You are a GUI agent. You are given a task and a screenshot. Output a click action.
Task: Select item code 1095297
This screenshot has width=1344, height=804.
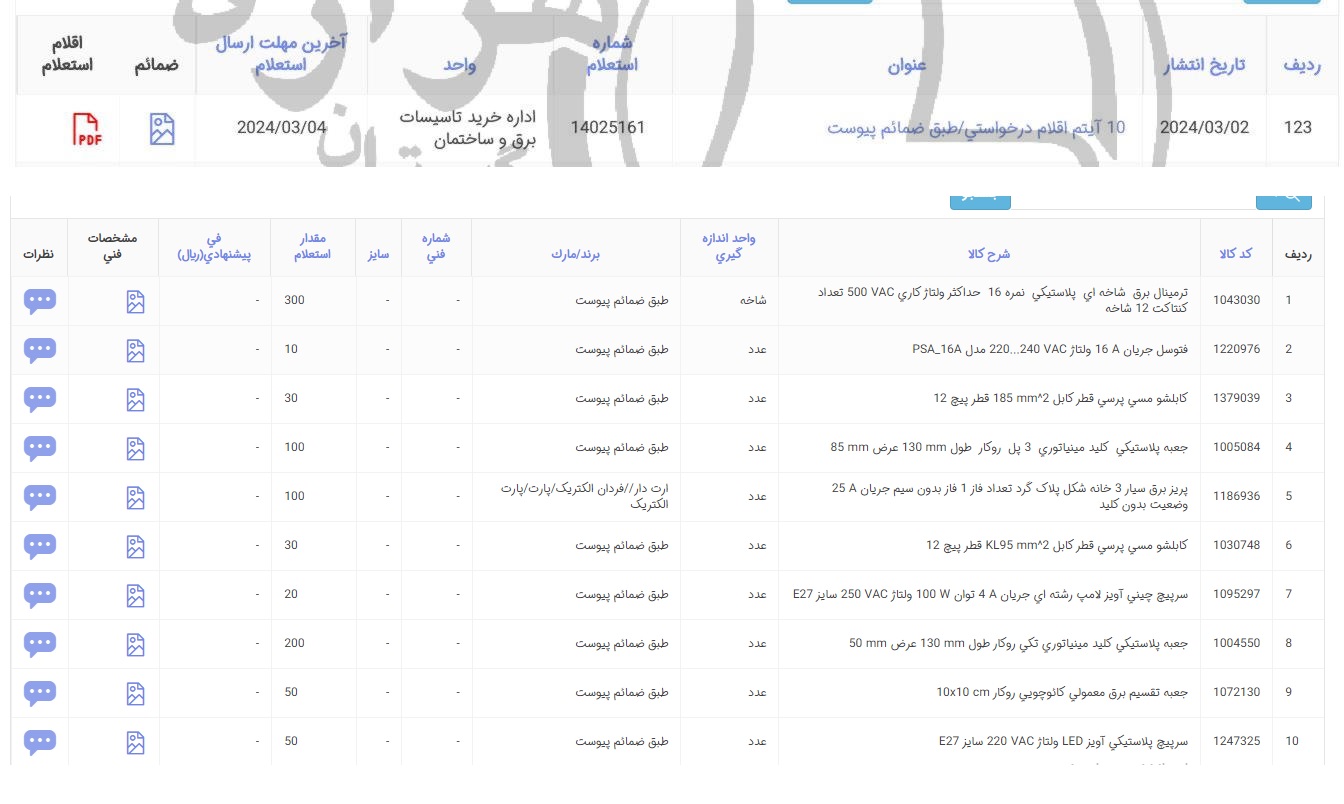[1237, 594]
